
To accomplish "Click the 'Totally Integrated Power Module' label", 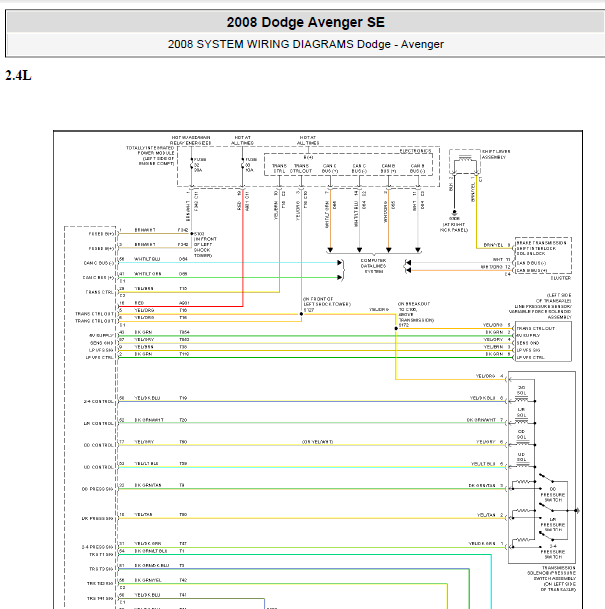I will click(x=150, y=156).
